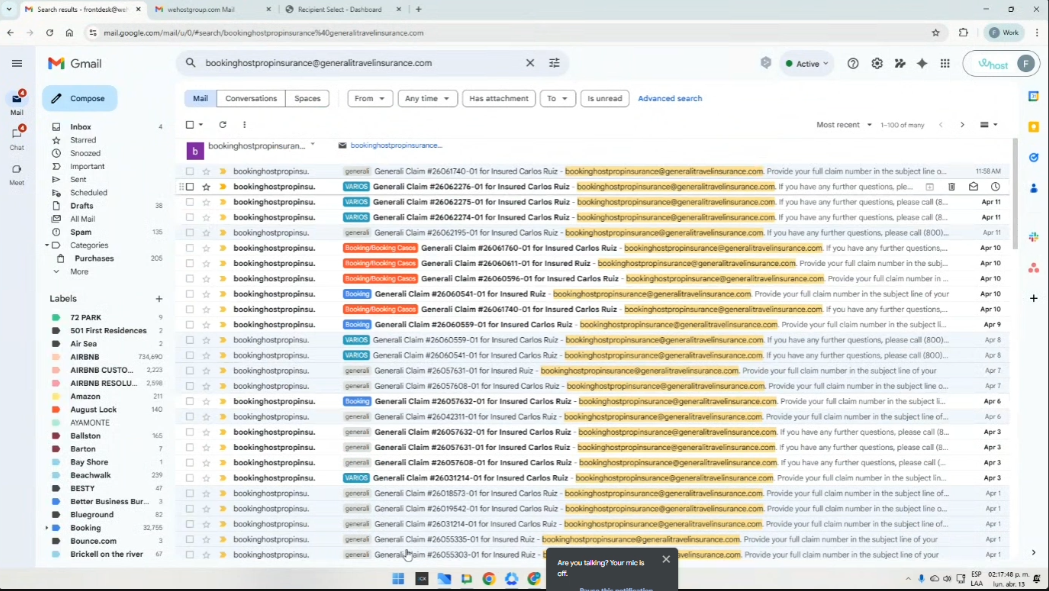Open the Any time filter dropdown
1049x591 pixels.
[x=427, y=98]
